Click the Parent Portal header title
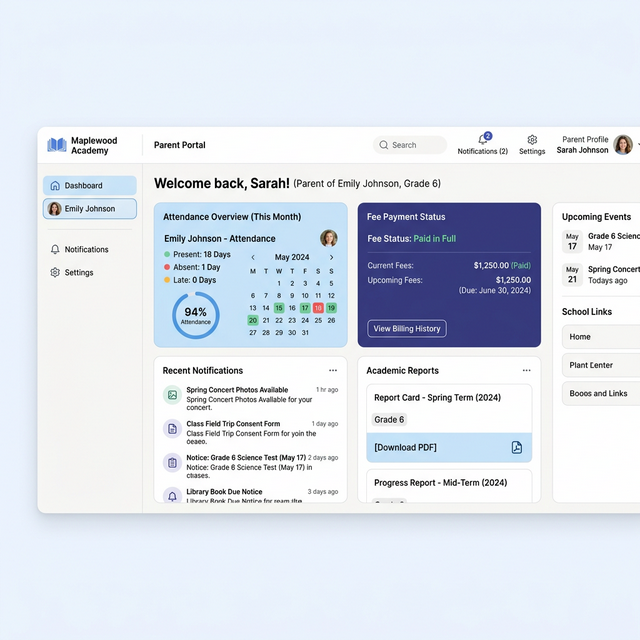The image size is (640, 640). [x=180, y=145]
